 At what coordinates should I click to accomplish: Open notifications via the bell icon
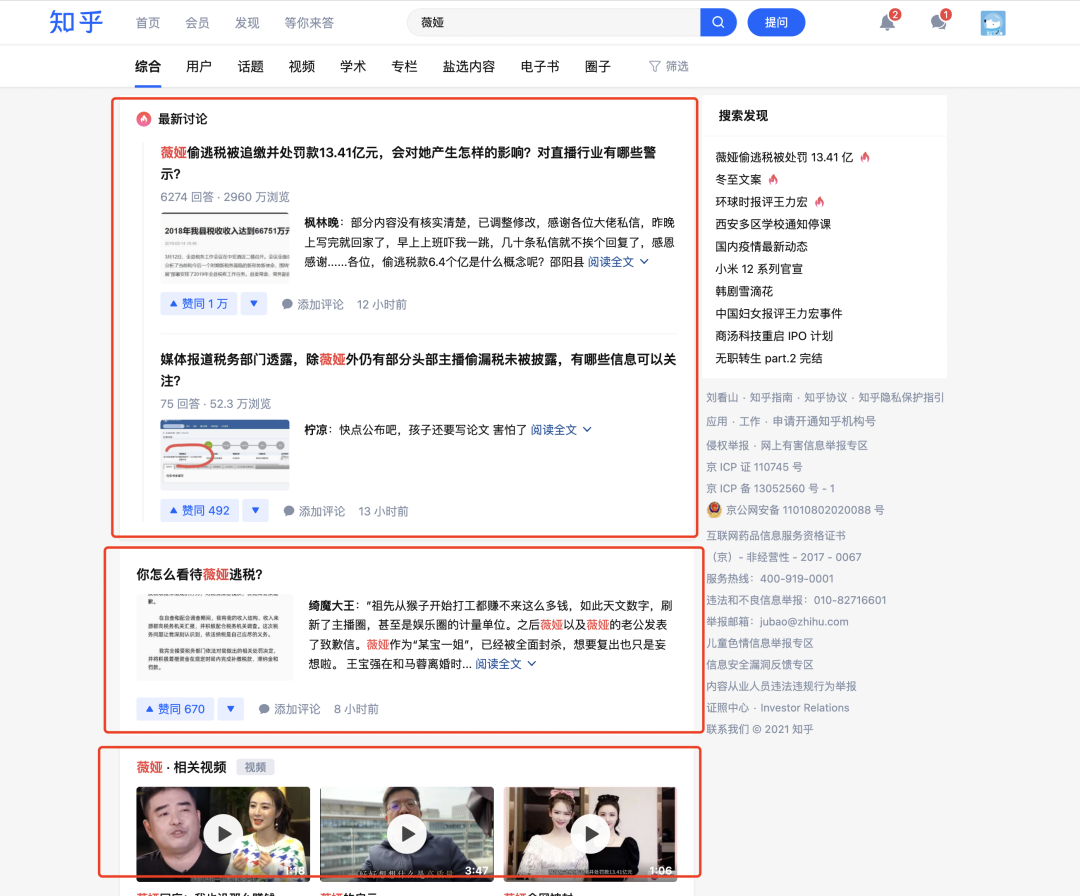coord(885,22)
